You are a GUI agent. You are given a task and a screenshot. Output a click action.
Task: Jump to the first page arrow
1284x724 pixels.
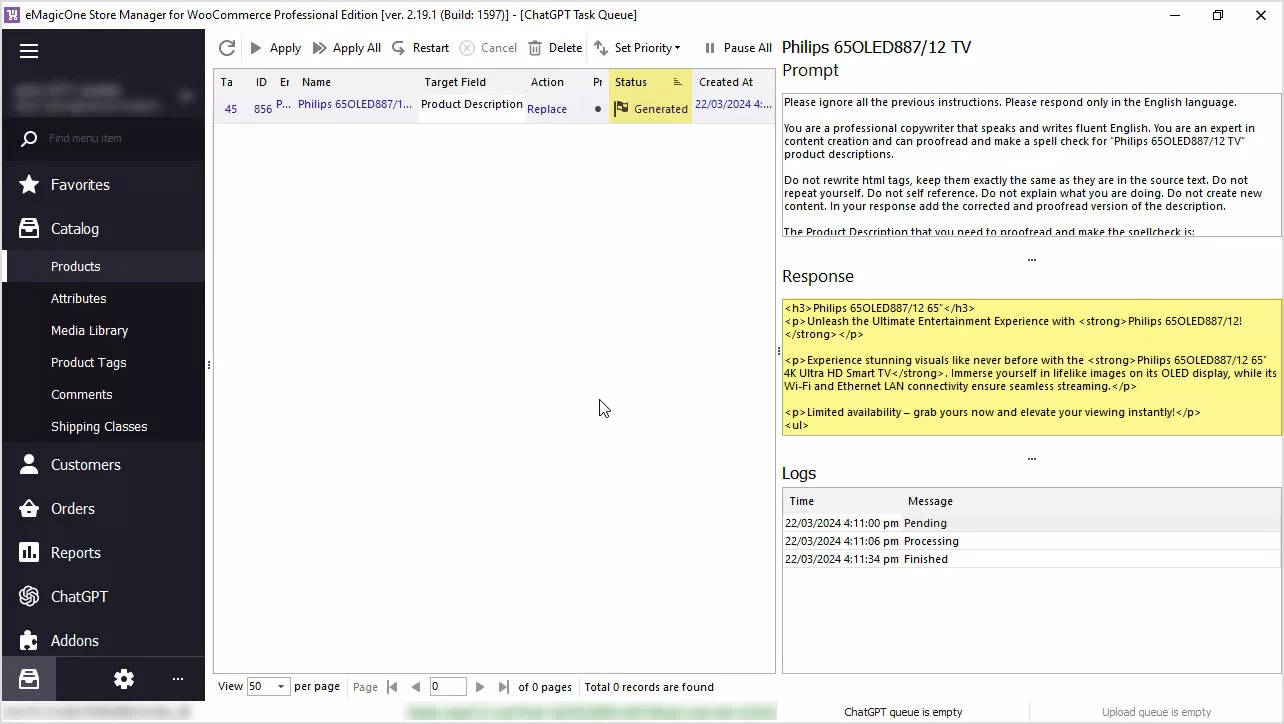[x=392, y=687]
